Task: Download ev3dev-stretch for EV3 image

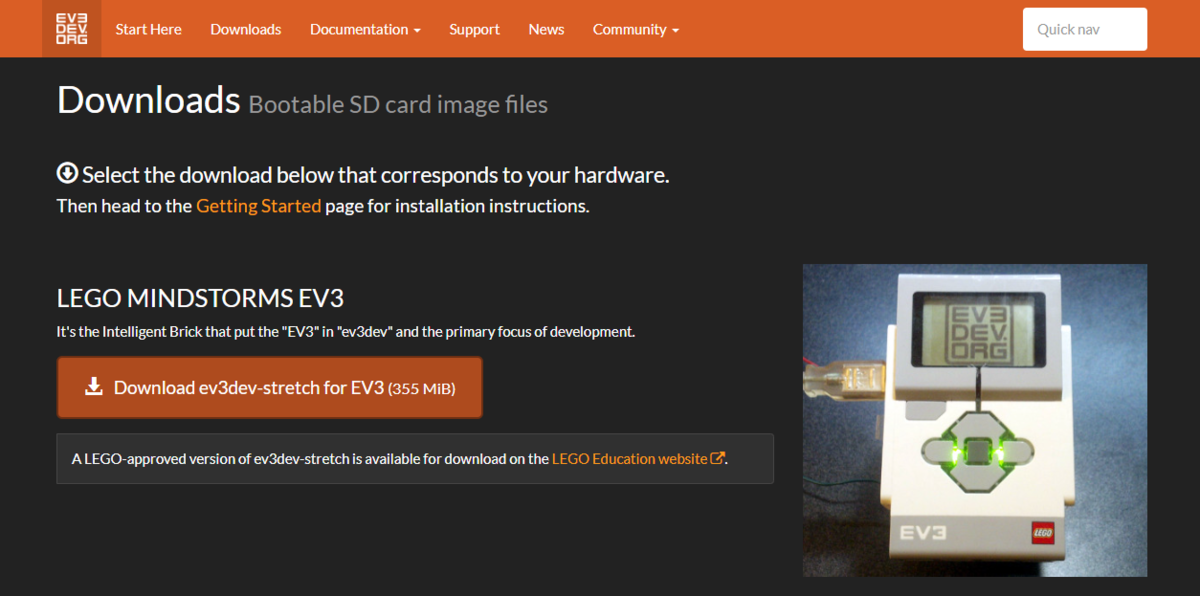Action: (270, 387)
